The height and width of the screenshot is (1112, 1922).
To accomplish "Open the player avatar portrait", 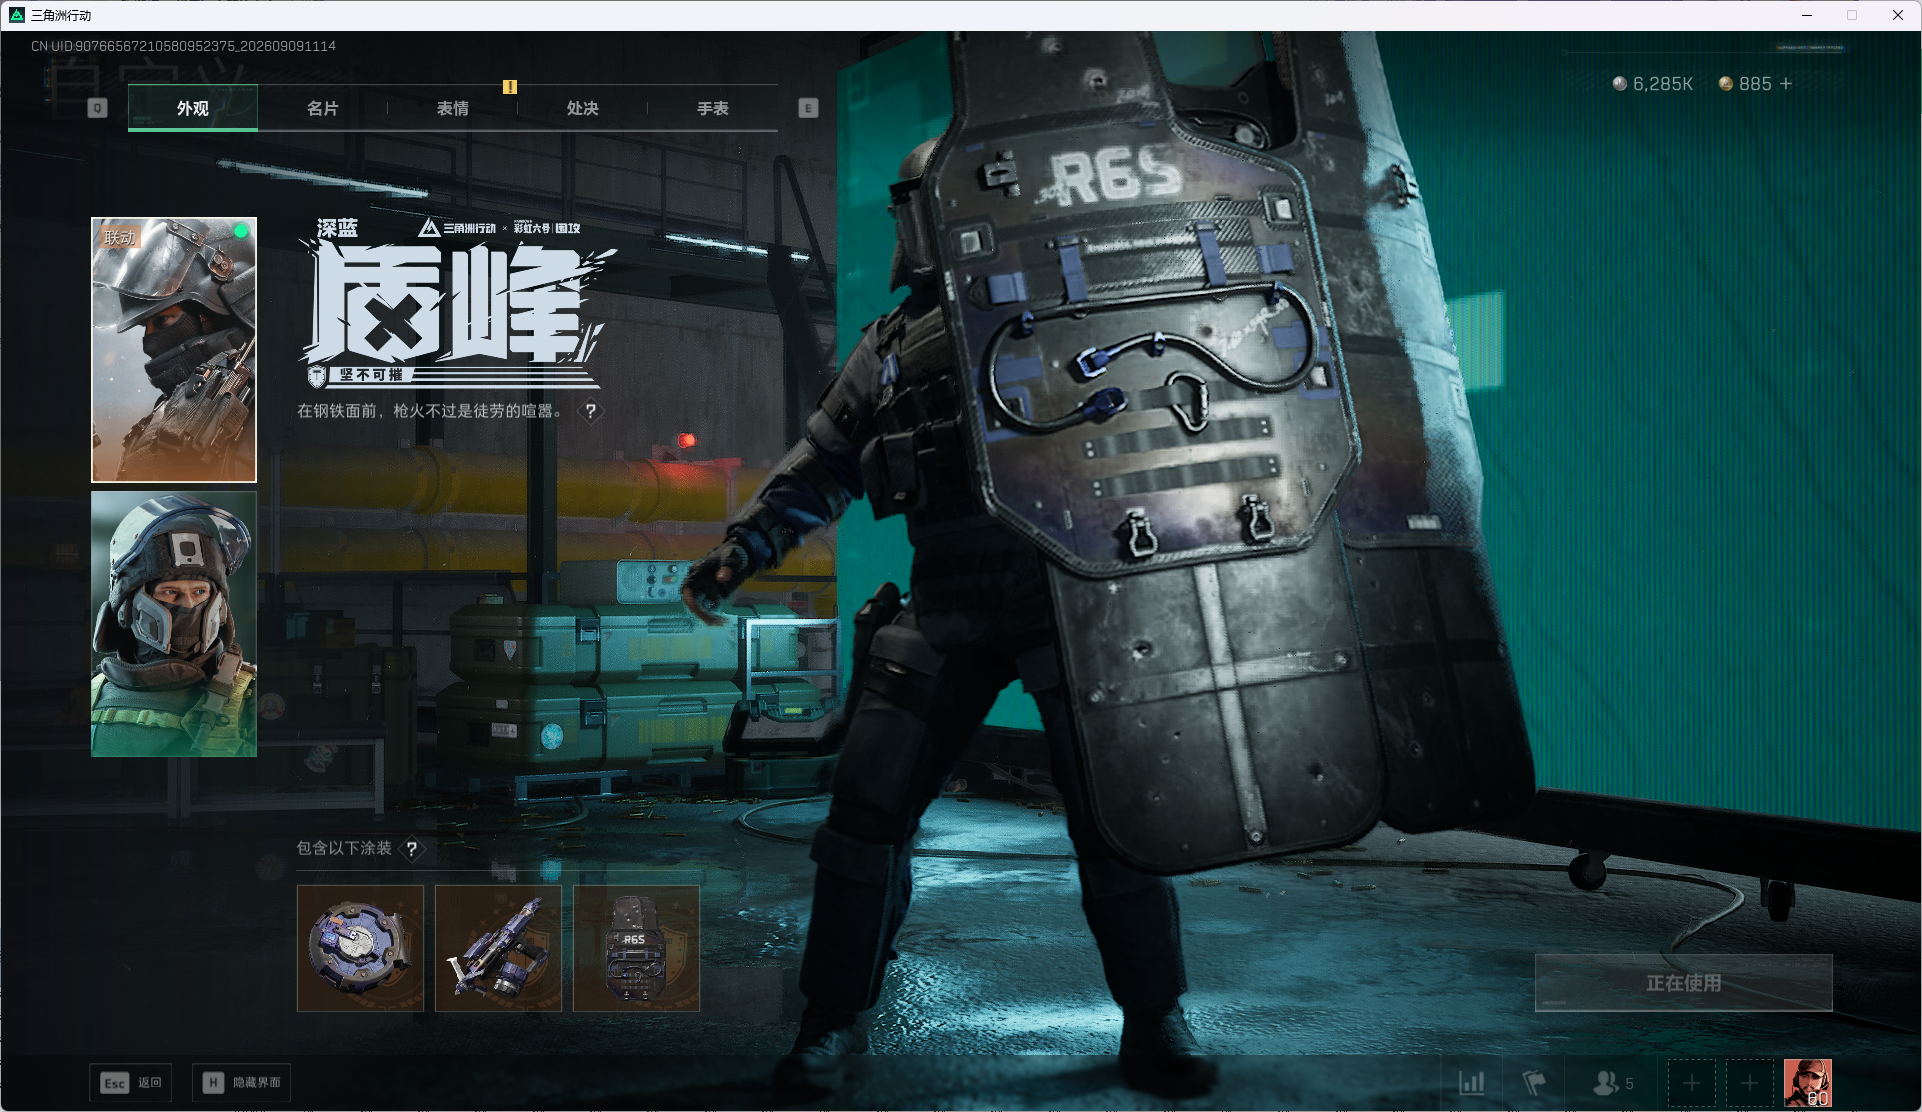I will point(1808,1083).
